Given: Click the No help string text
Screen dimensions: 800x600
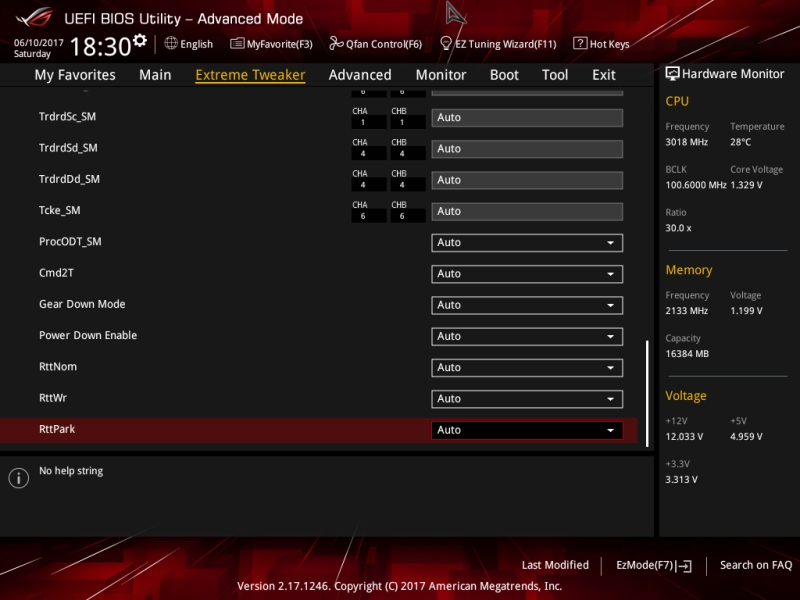Looking at the screenshot, I should [x=71, y=471].
